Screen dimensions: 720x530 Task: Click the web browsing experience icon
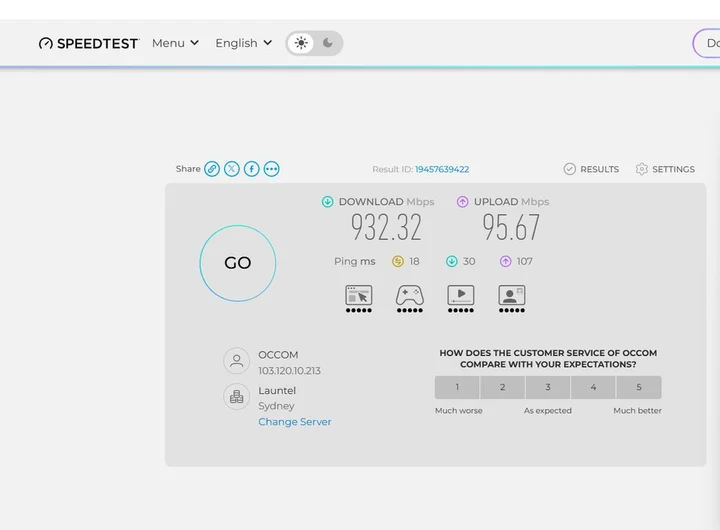pyautogui.click(x=359, y=299)
